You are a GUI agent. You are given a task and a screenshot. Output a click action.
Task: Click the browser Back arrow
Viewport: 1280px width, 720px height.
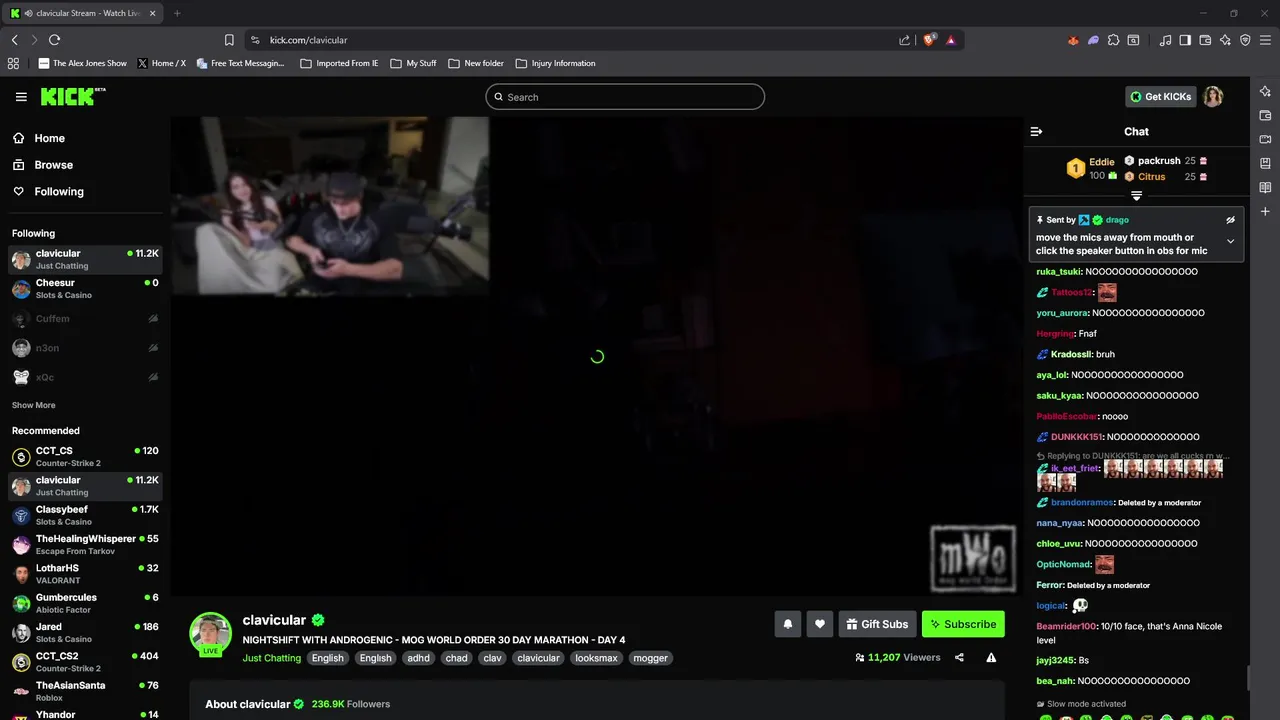pyautogui.click(x=14, y=40)
